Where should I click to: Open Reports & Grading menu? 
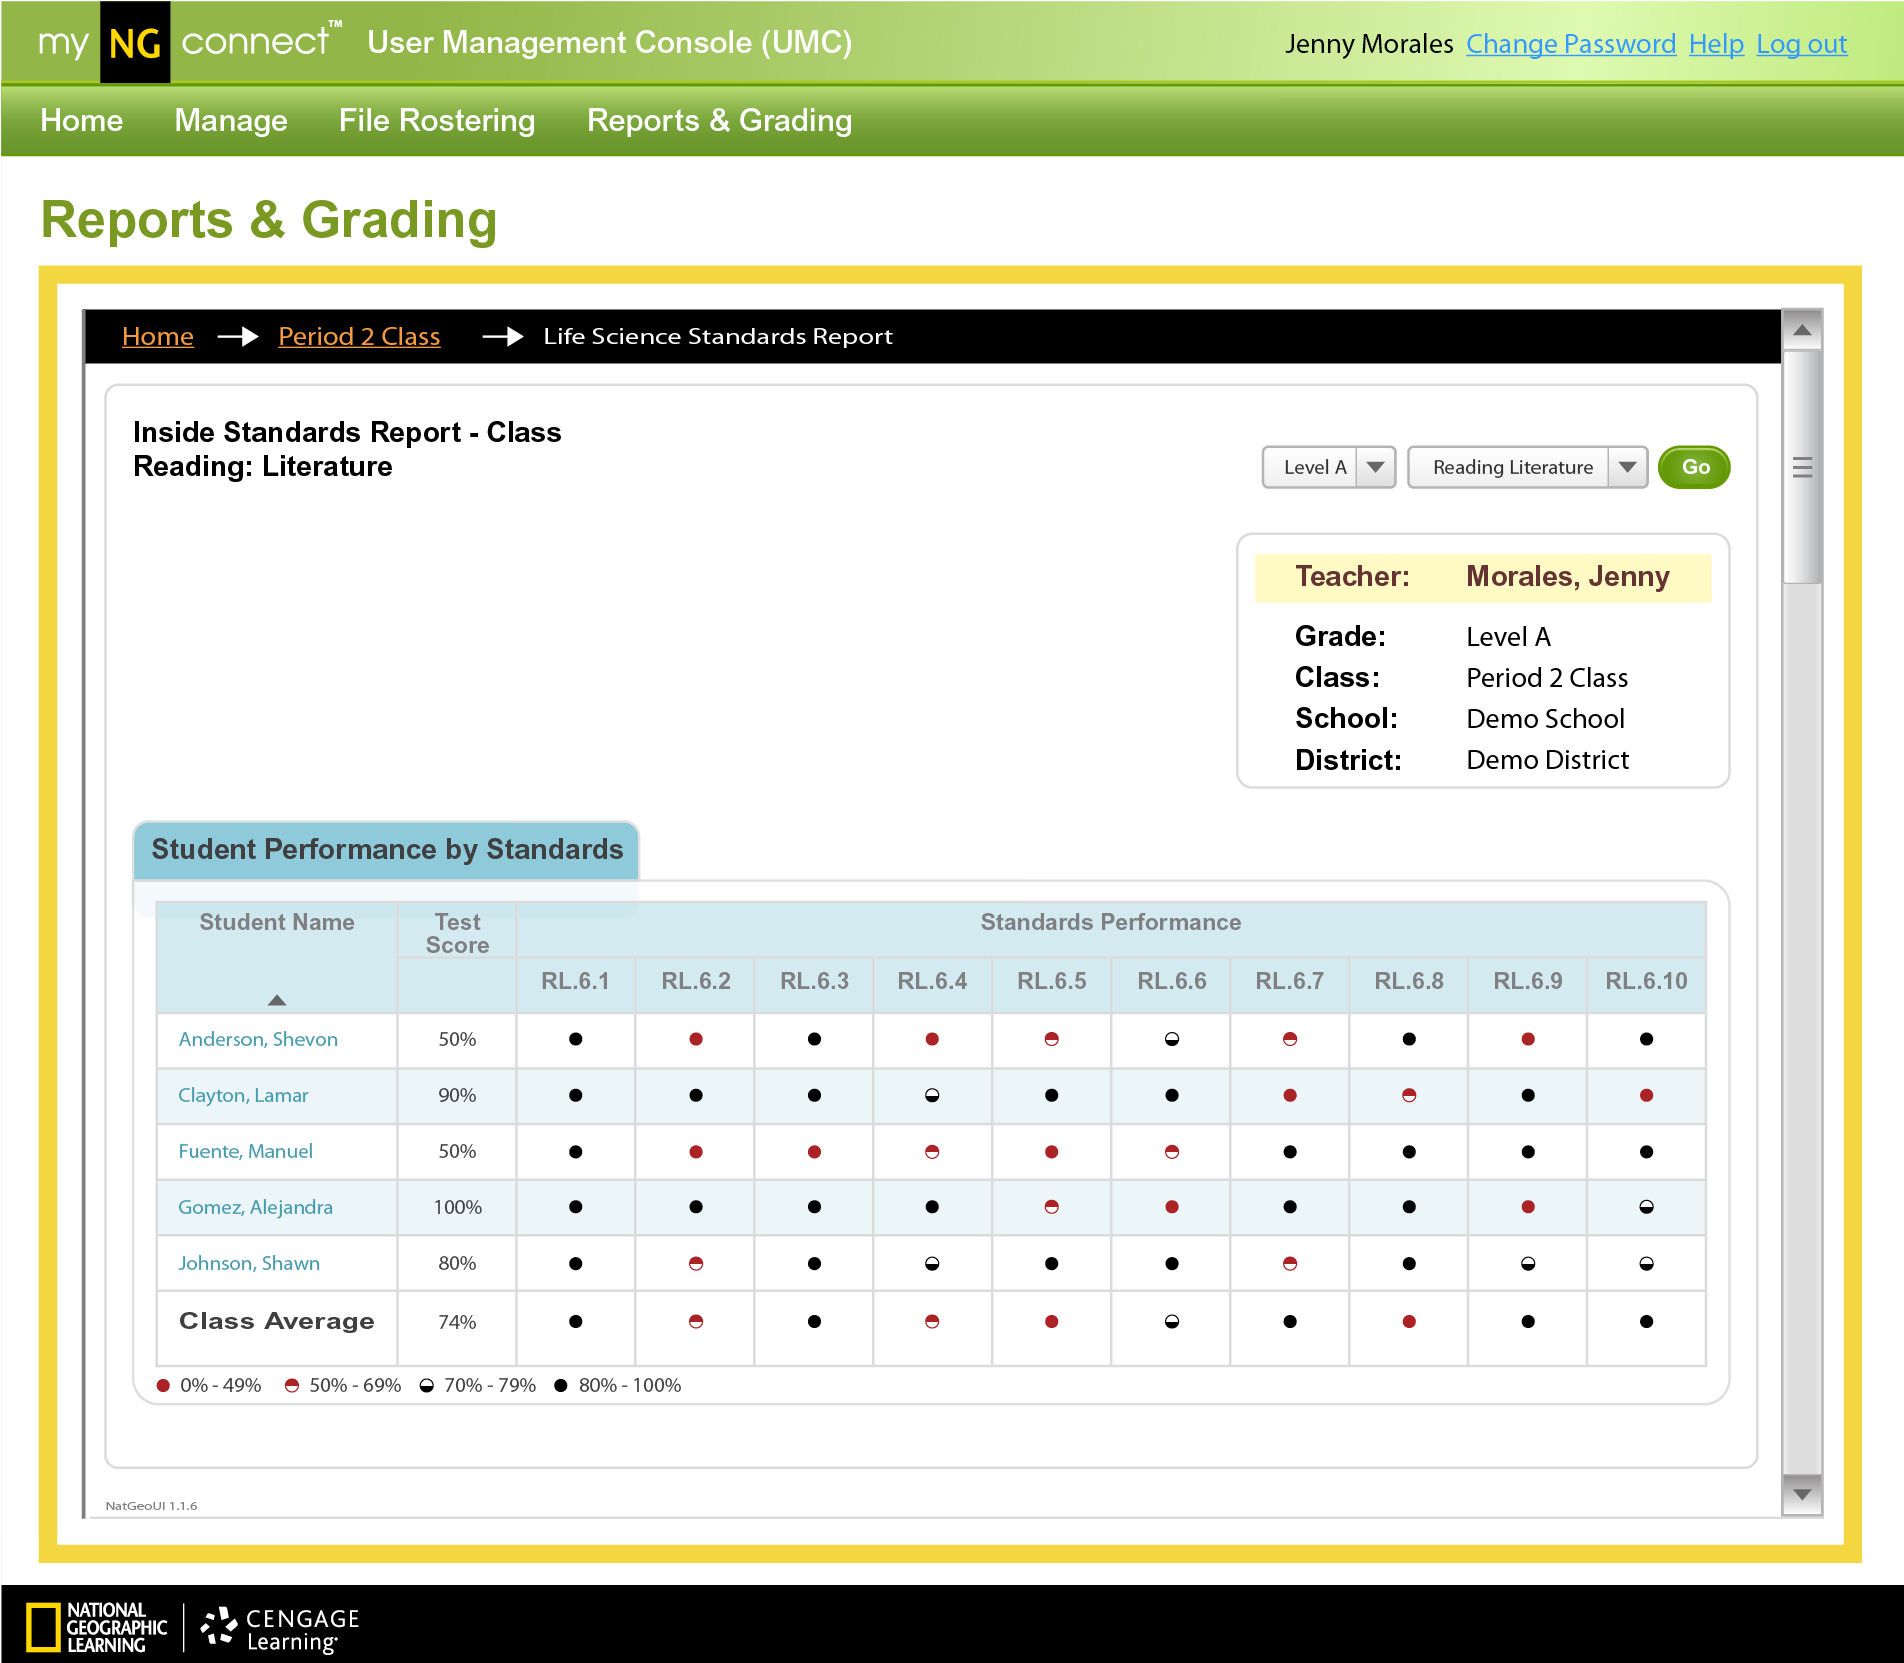719,120
